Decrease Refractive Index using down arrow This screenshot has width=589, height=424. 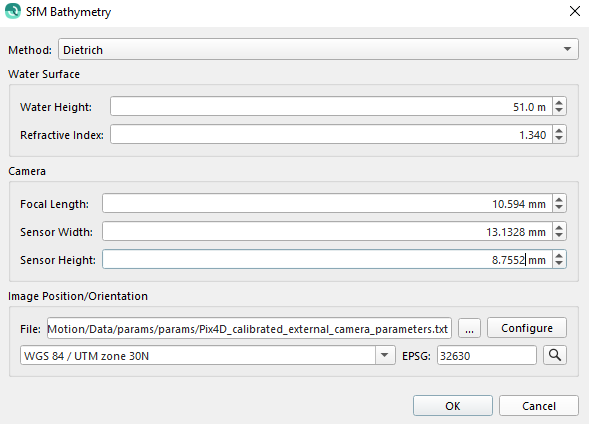tap(559, 139)
